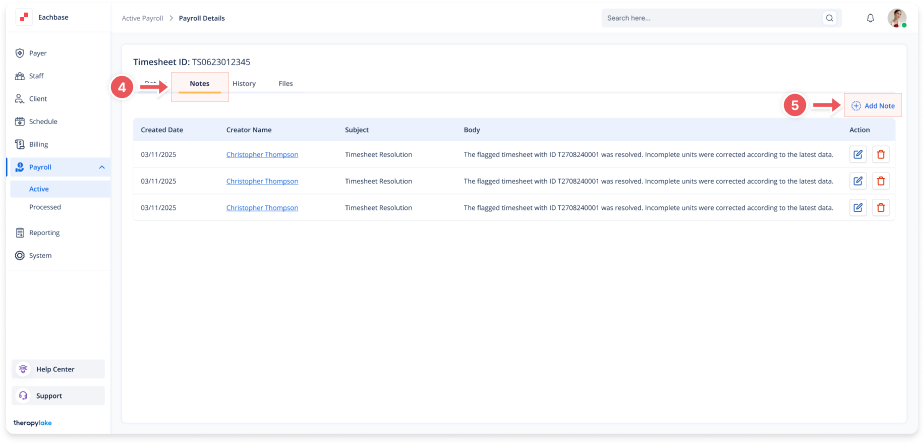
Task: Switch to the History tab
Action: coord(244,84)
